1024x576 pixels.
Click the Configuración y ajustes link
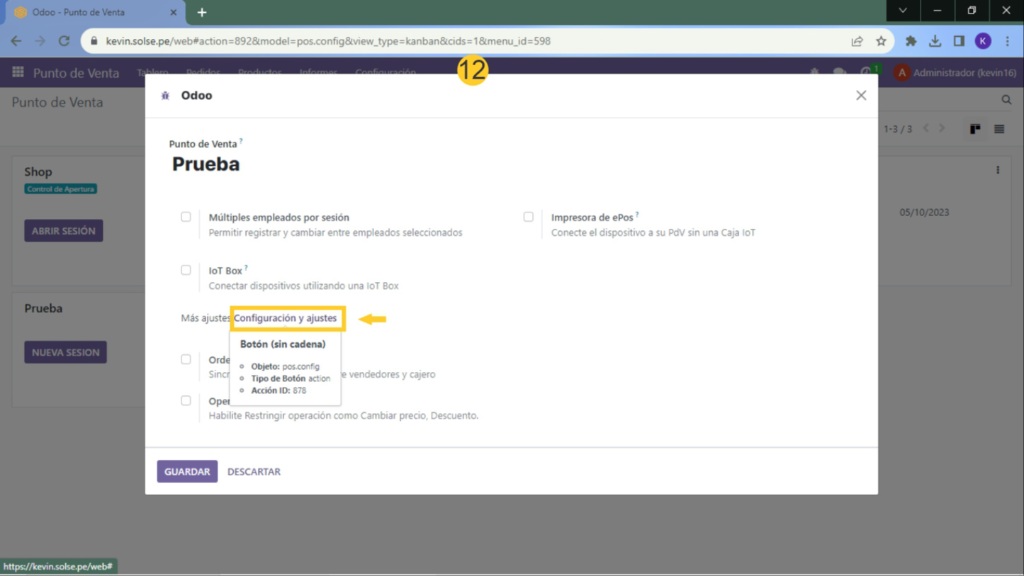(x=288, y=318)
